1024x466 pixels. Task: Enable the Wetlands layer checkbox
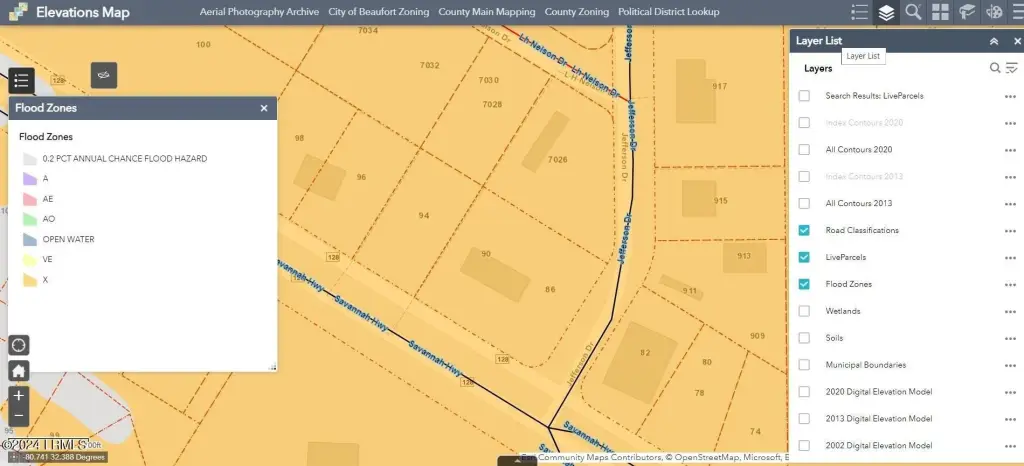[804, 311]
